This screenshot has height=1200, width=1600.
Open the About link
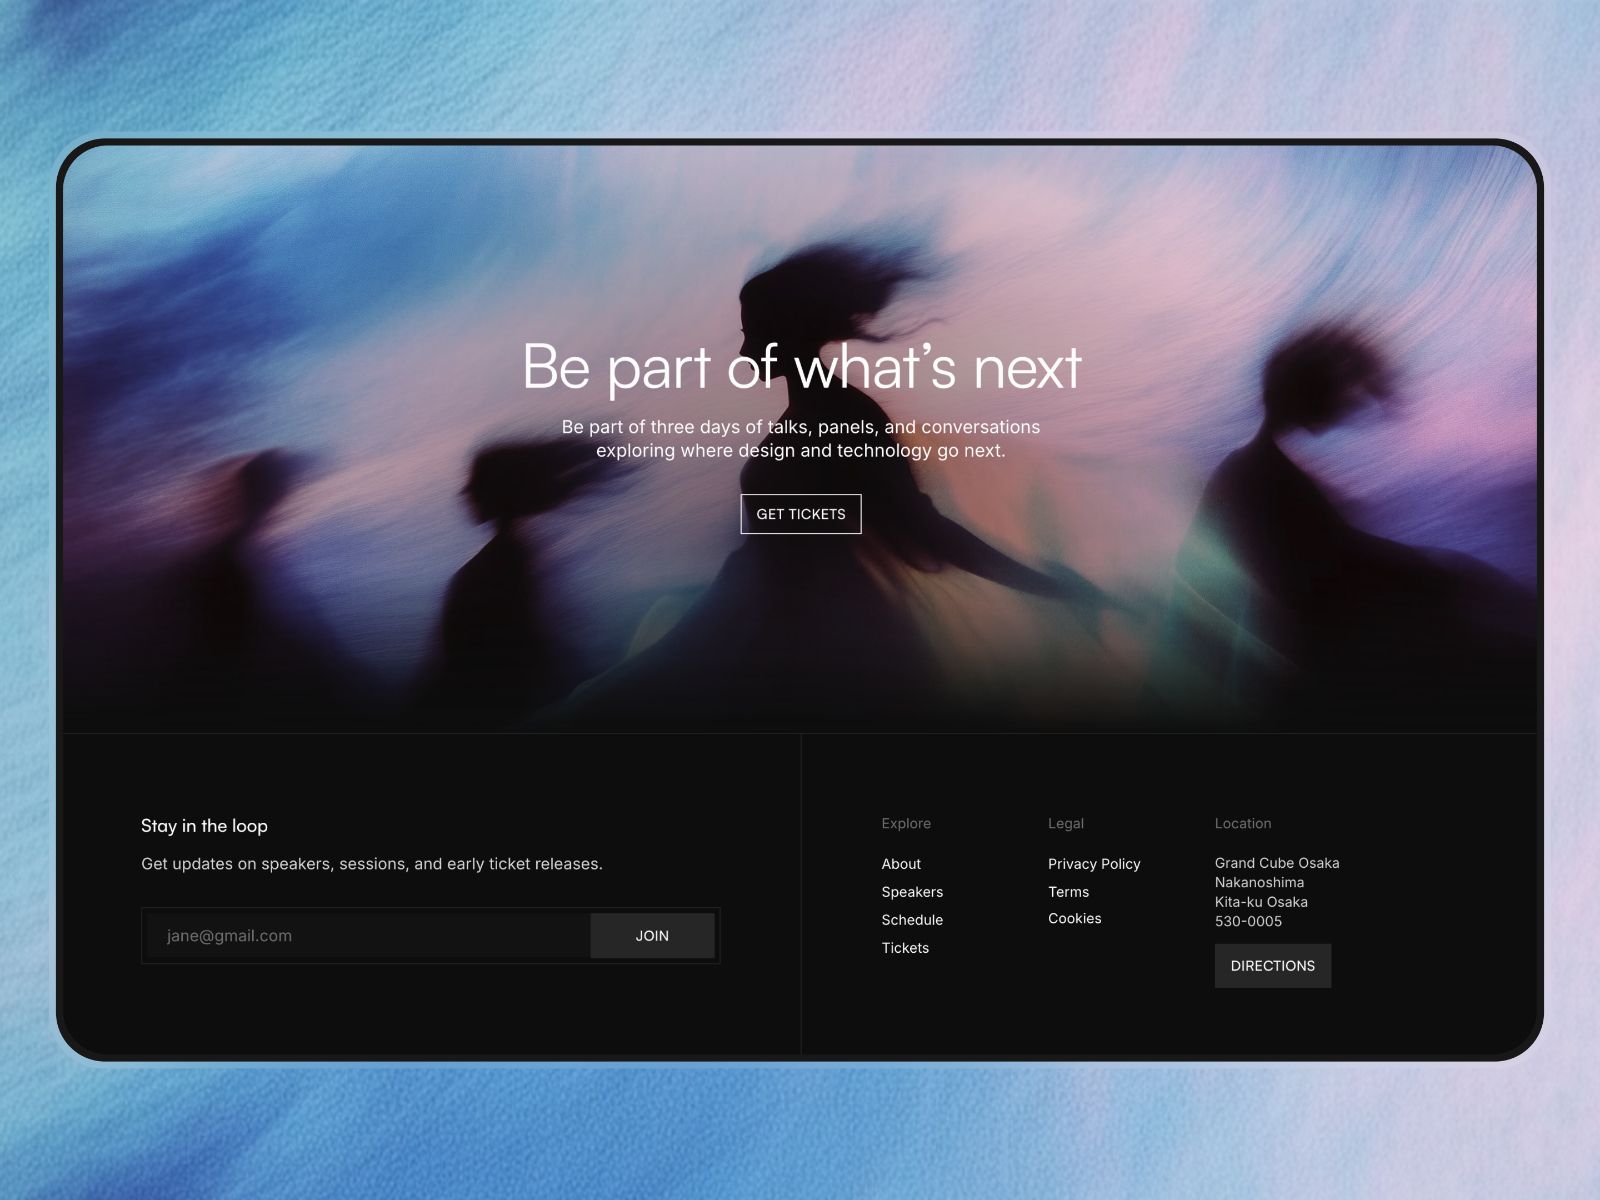pos(901,864)
